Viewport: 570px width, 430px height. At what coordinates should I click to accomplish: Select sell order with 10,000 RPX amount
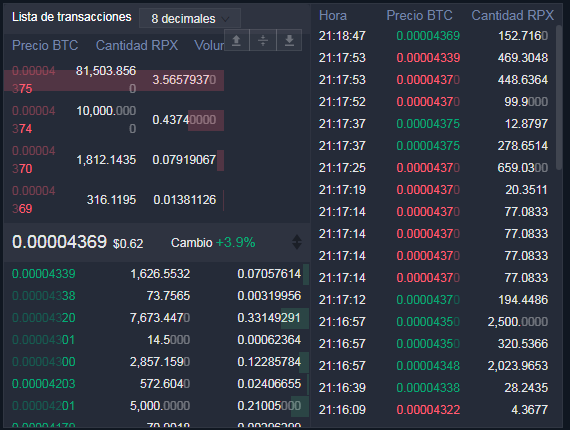(x=114, y=120)
